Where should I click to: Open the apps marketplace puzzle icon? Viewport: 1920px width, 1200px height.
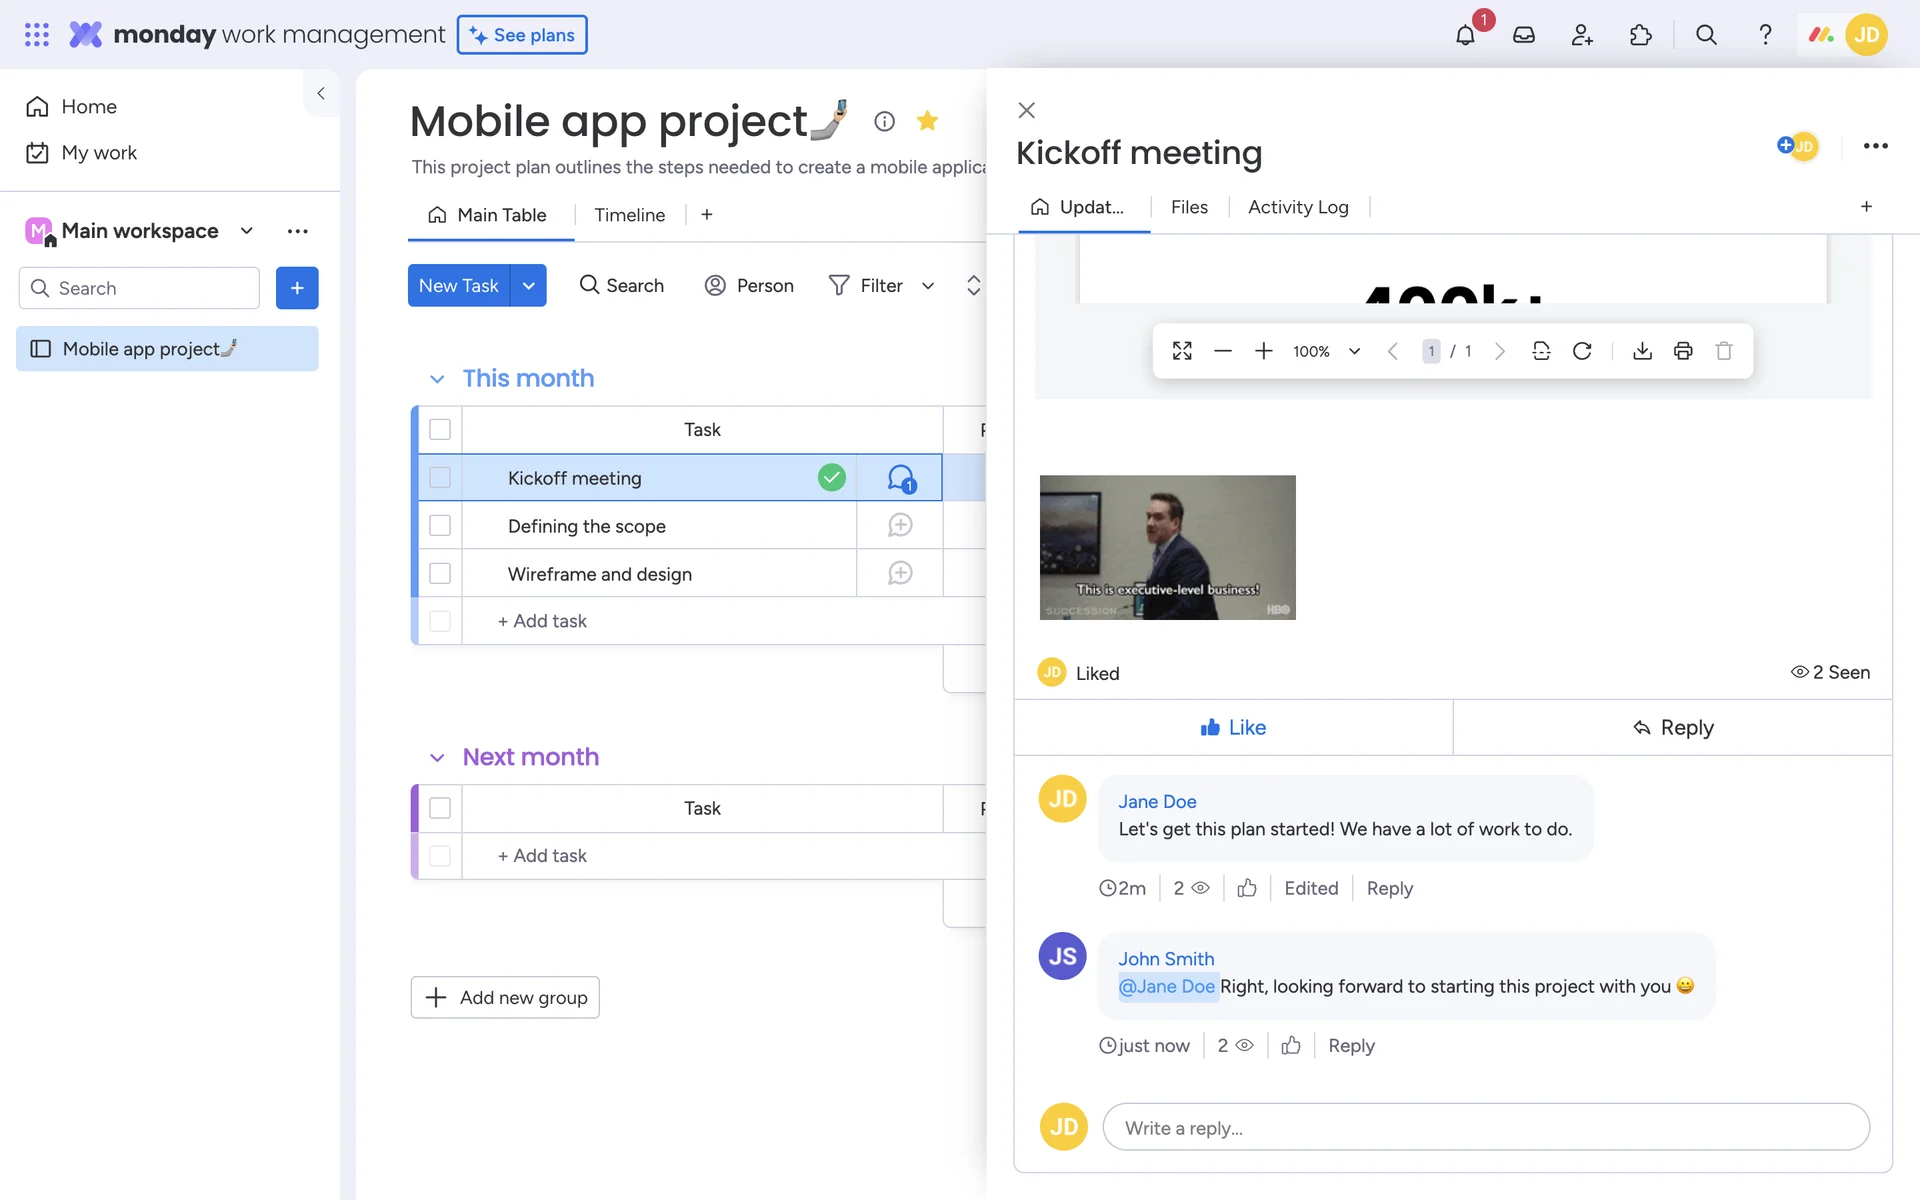point(1640,35)
